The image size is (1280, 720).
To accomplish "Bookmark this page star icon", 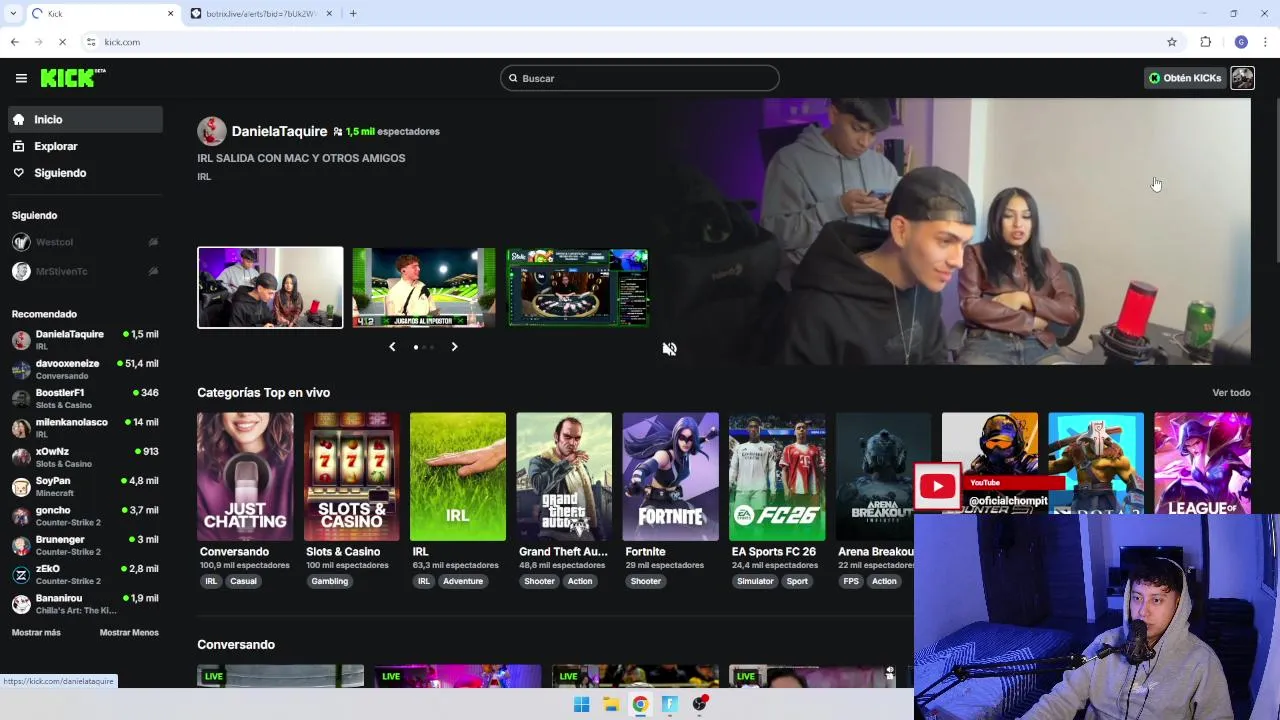I will click(1172, 42).
